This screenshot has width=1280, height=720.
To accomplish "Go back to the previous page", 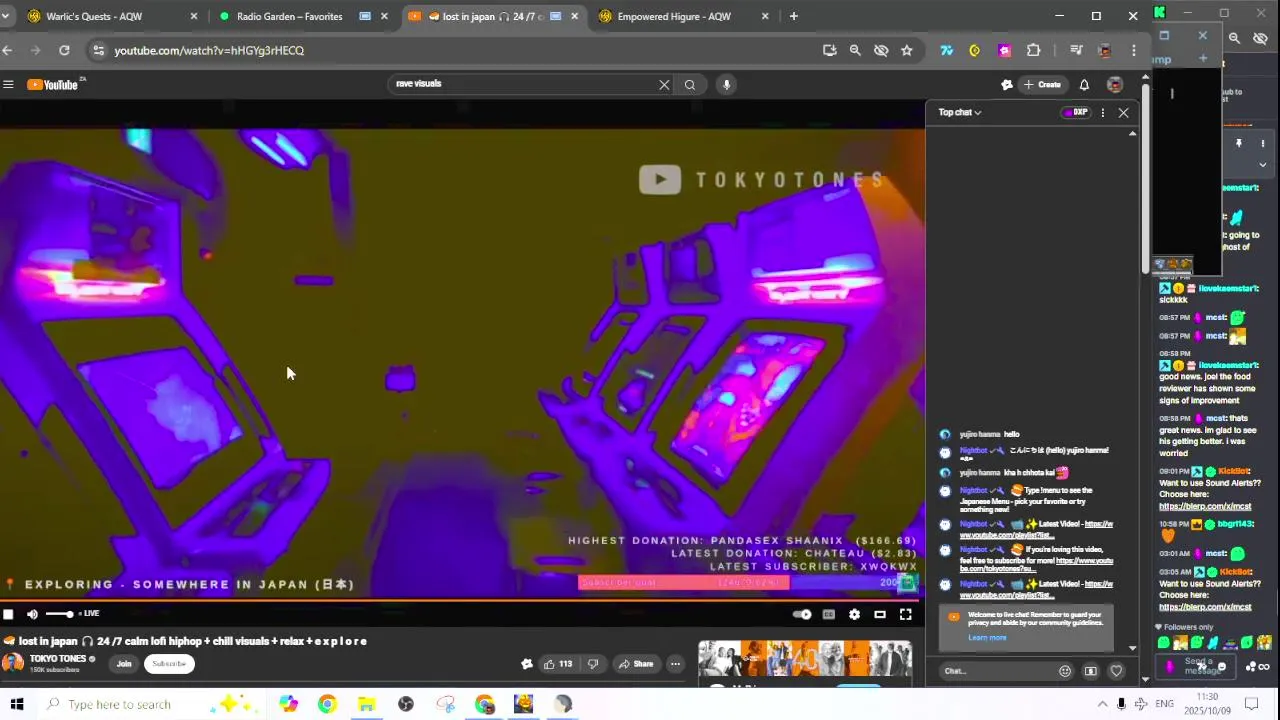I will coord(8,50).
